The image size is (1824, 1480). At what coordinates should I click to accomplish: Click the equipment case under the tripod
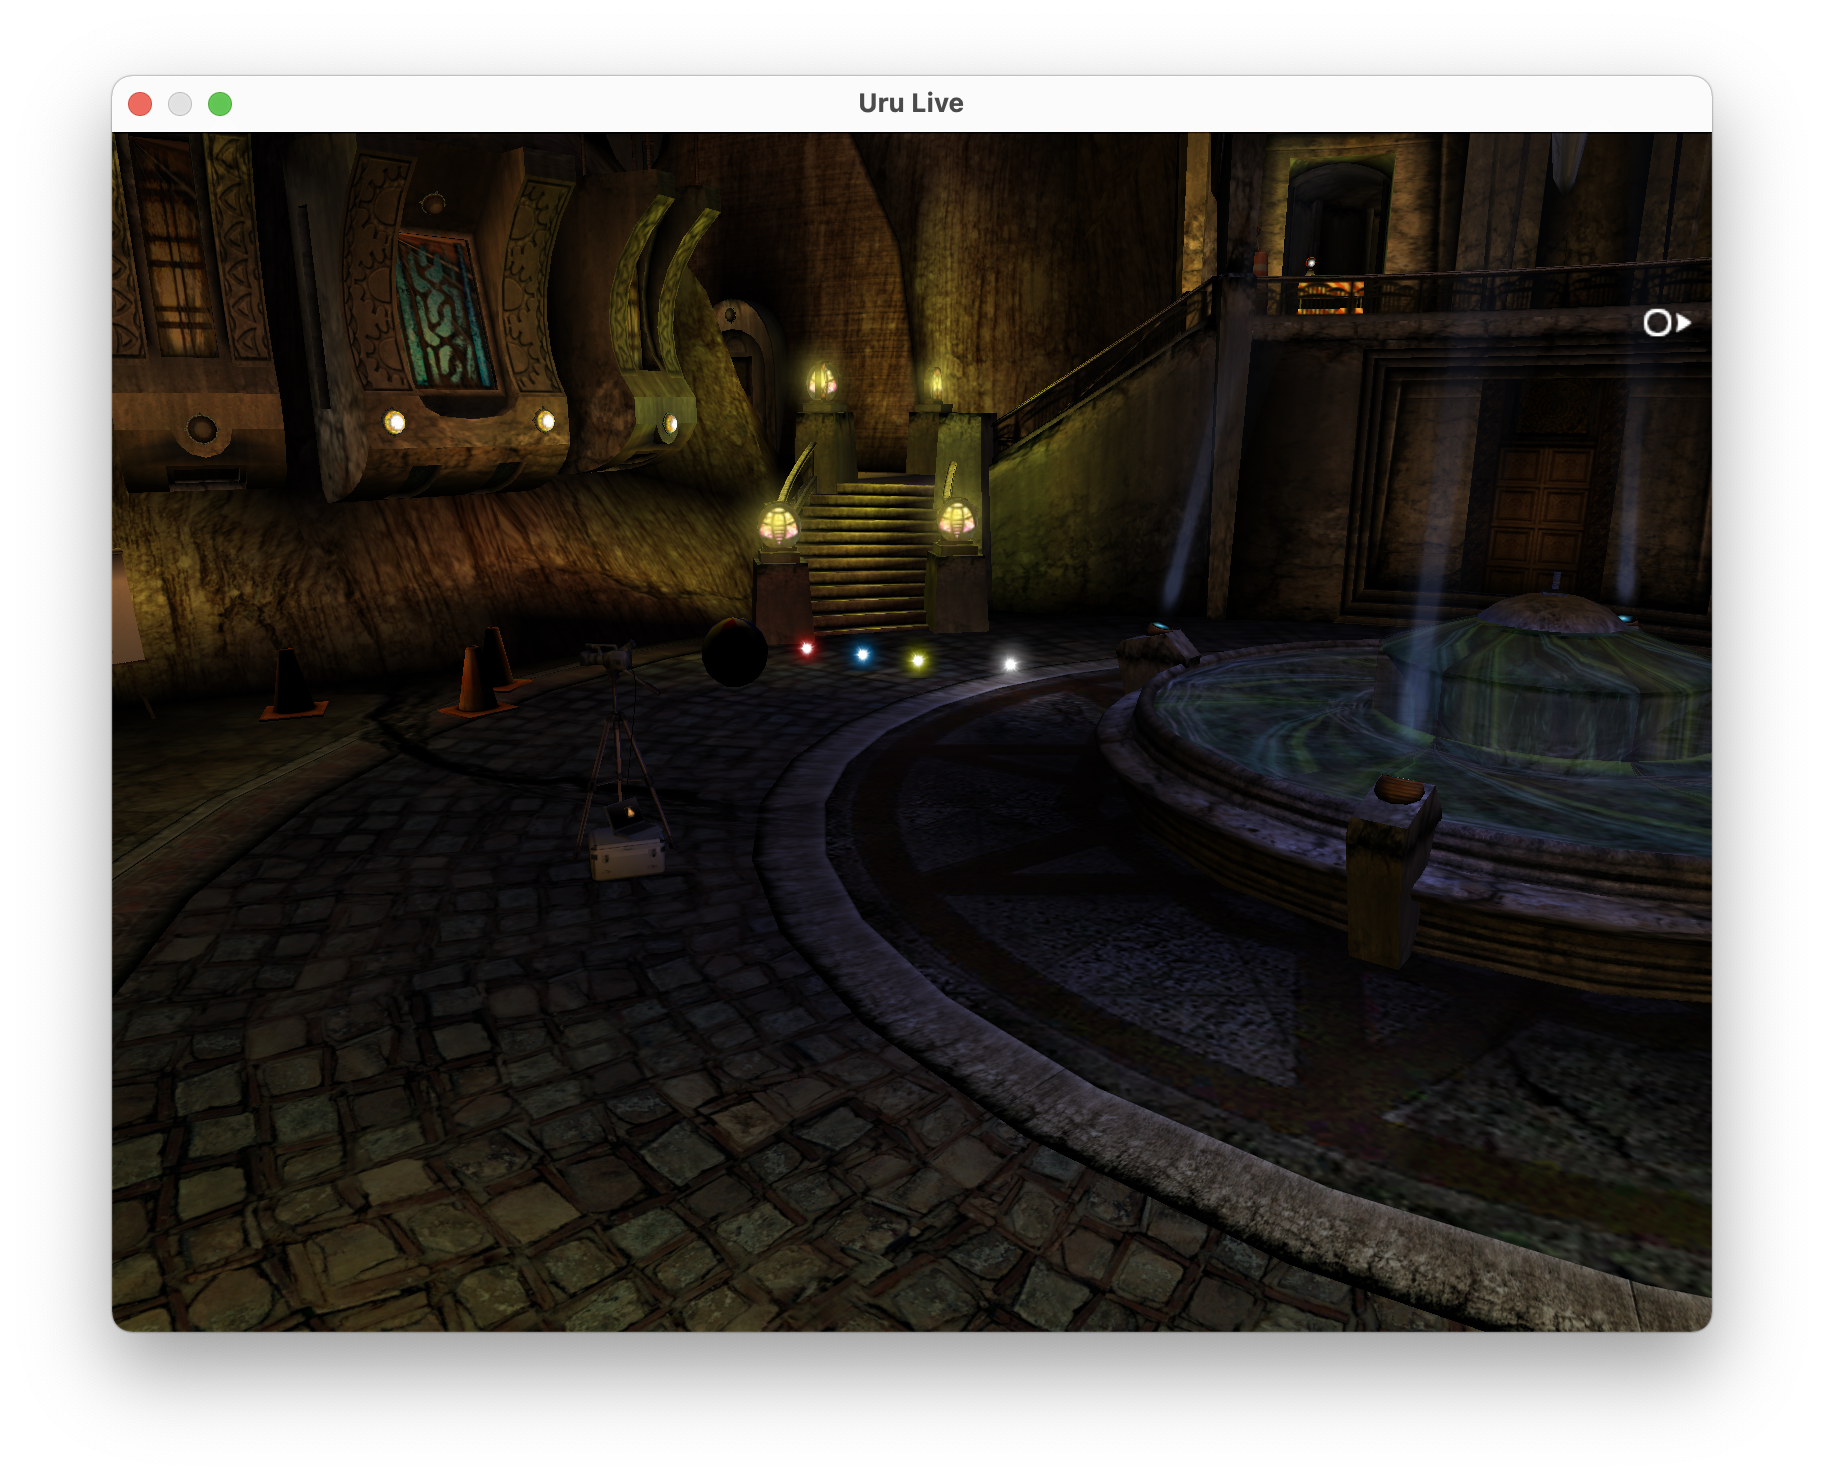[x=628, y=852]
